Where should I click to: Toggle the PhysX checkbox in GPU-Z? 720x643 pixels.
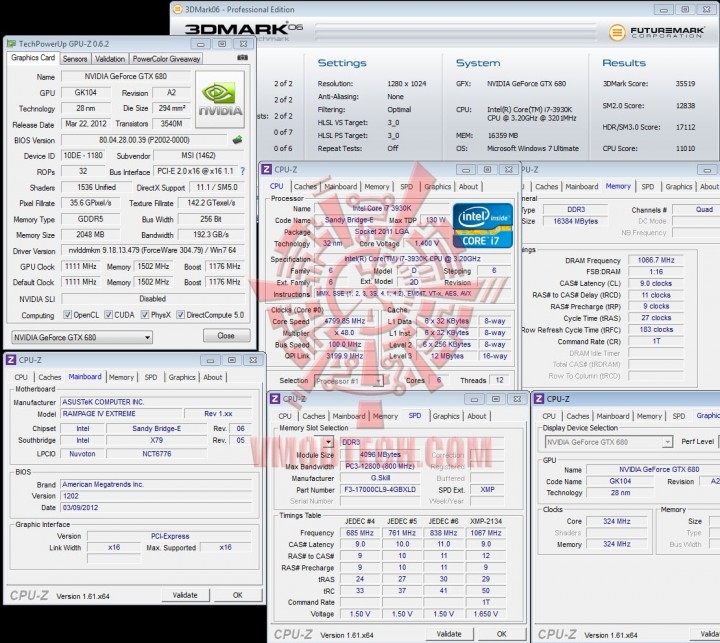[145, 315]
